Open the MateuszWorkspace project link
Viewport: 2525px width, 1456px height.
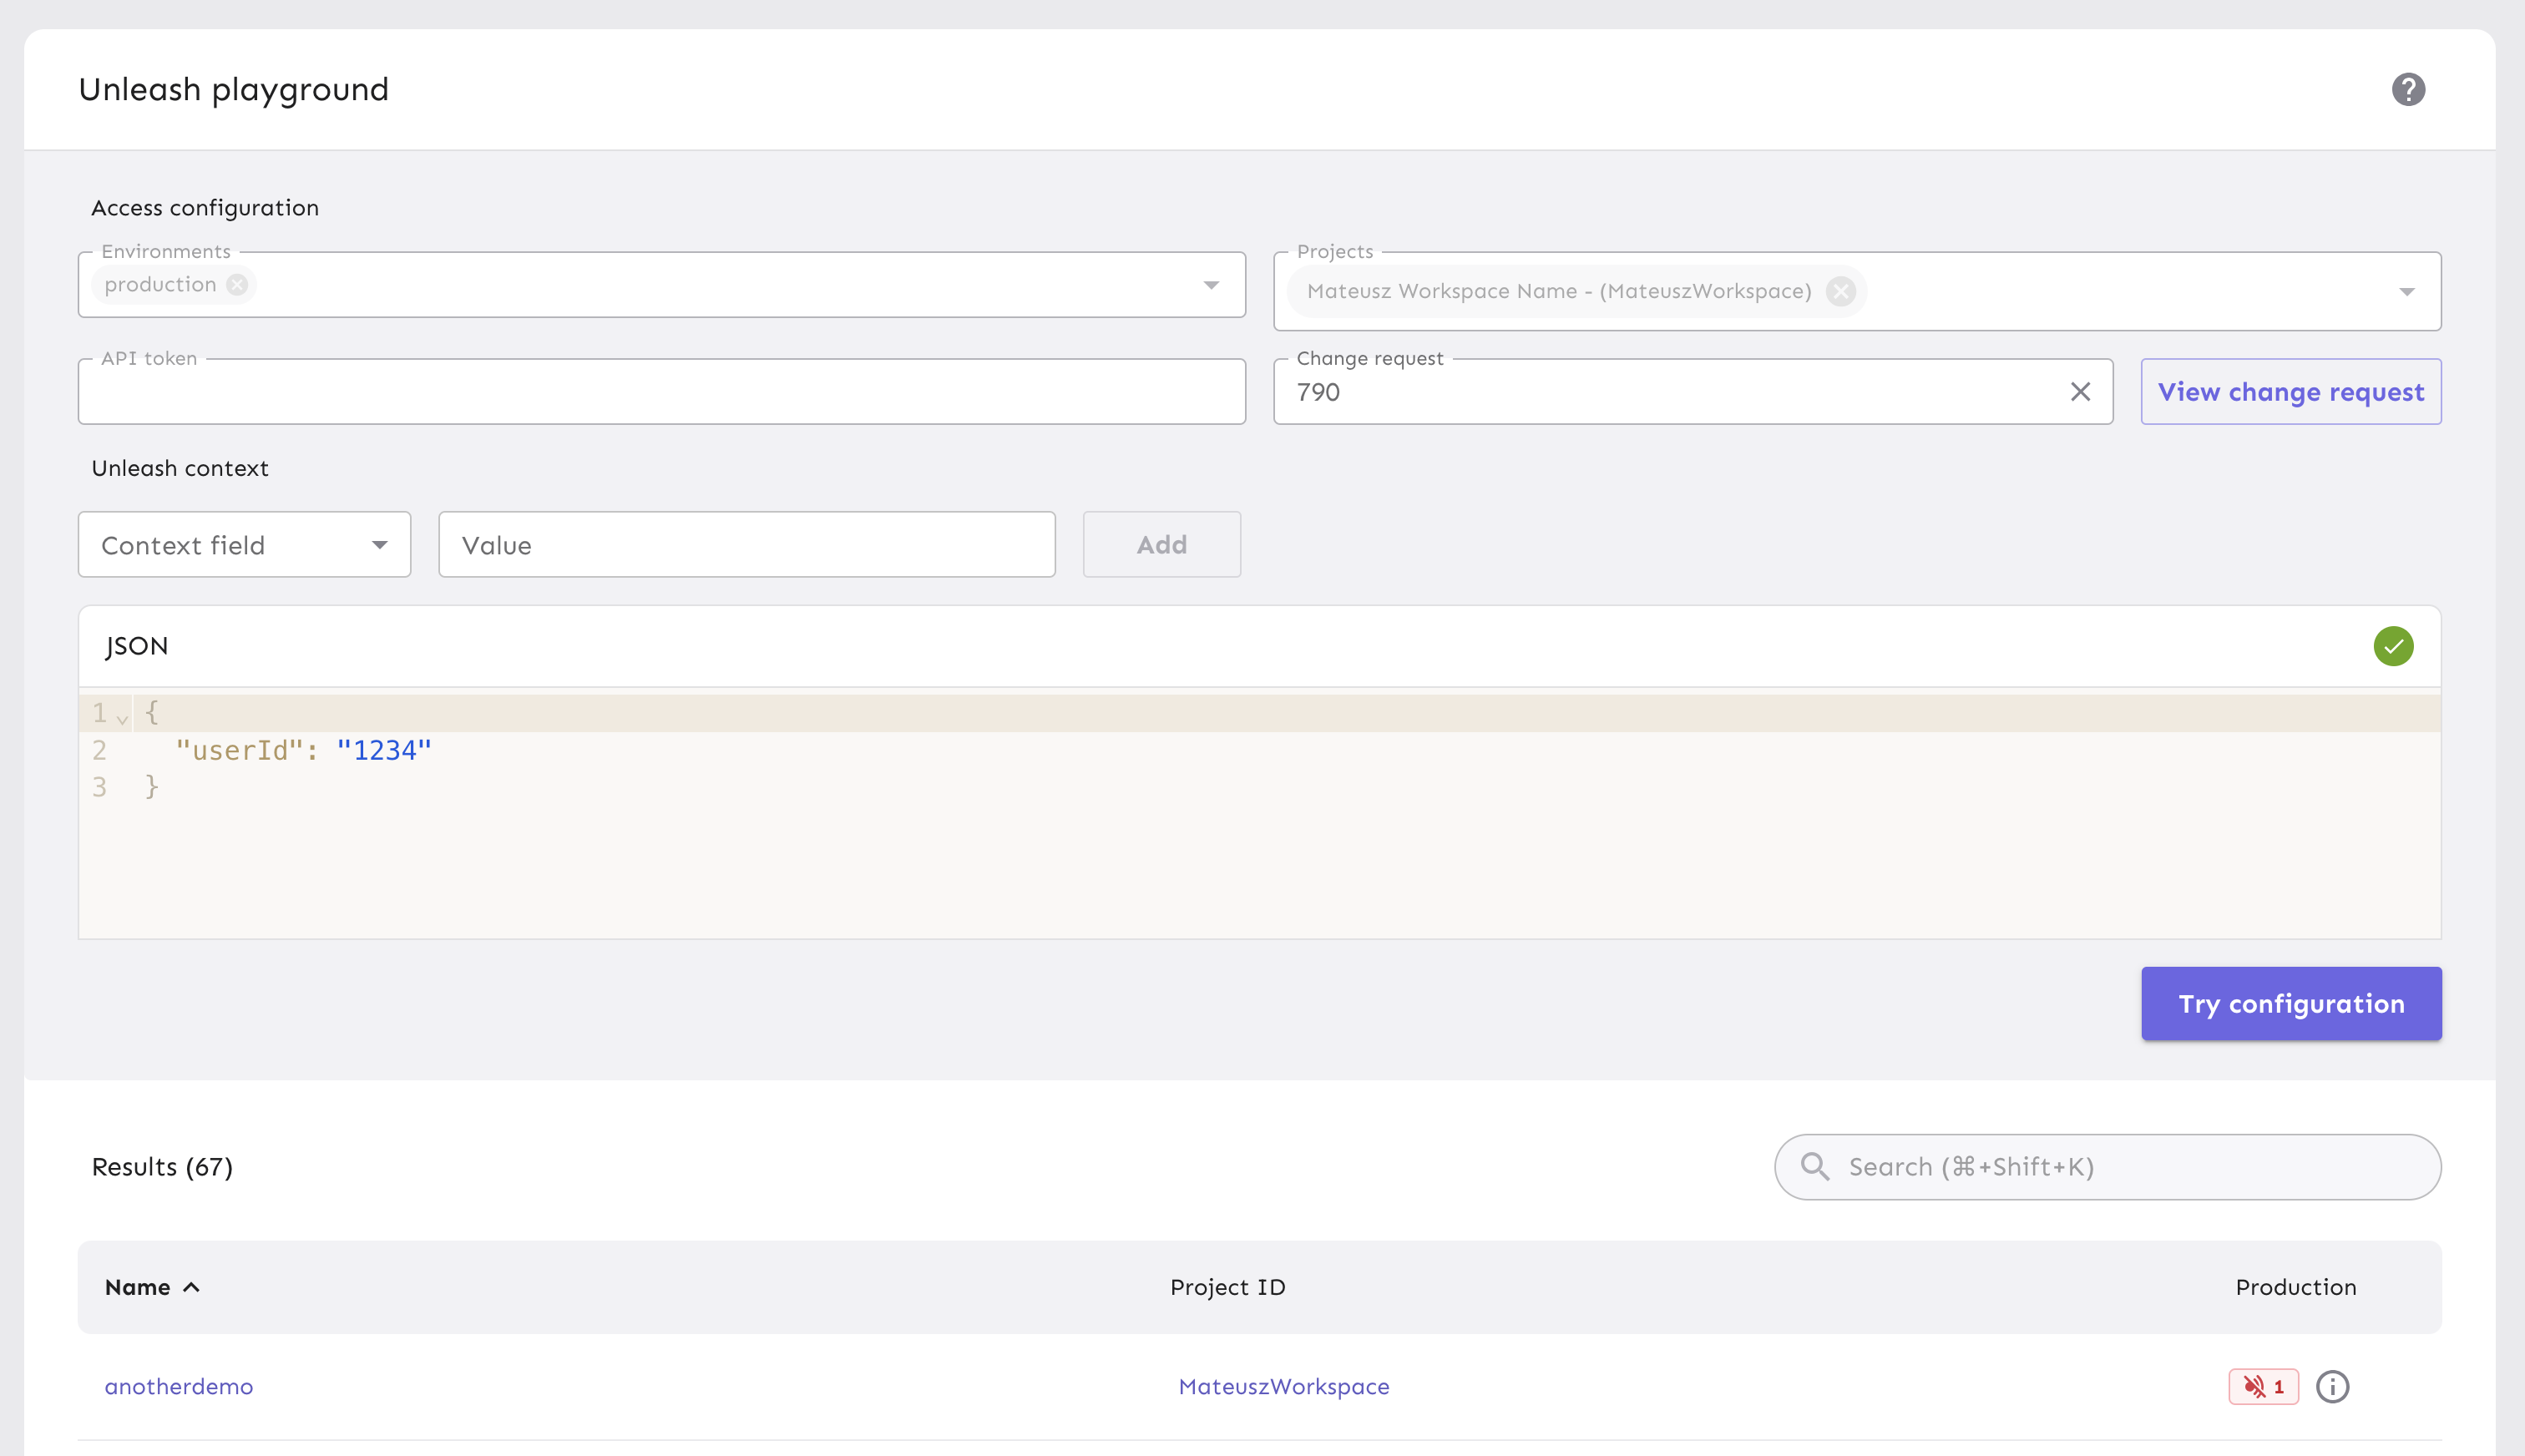1283,1387
